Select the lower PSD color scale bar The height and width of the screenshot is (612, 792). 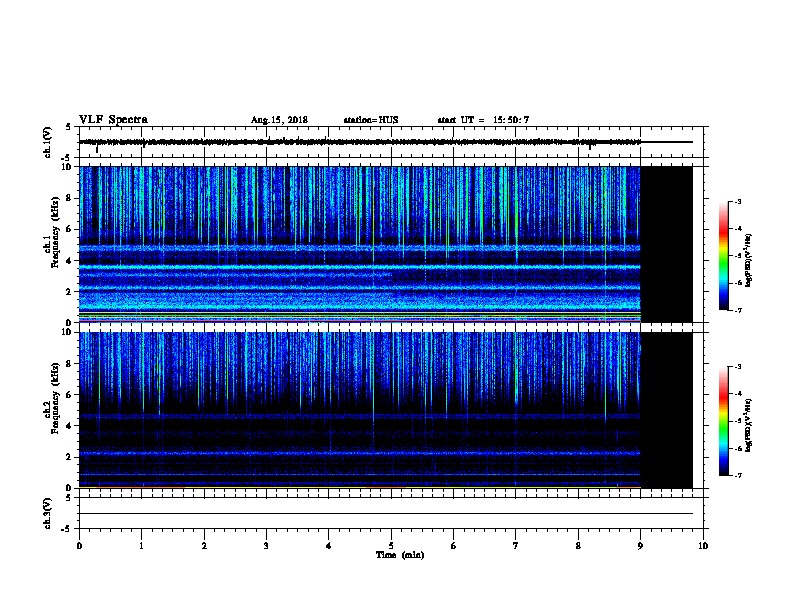(723, 421)
